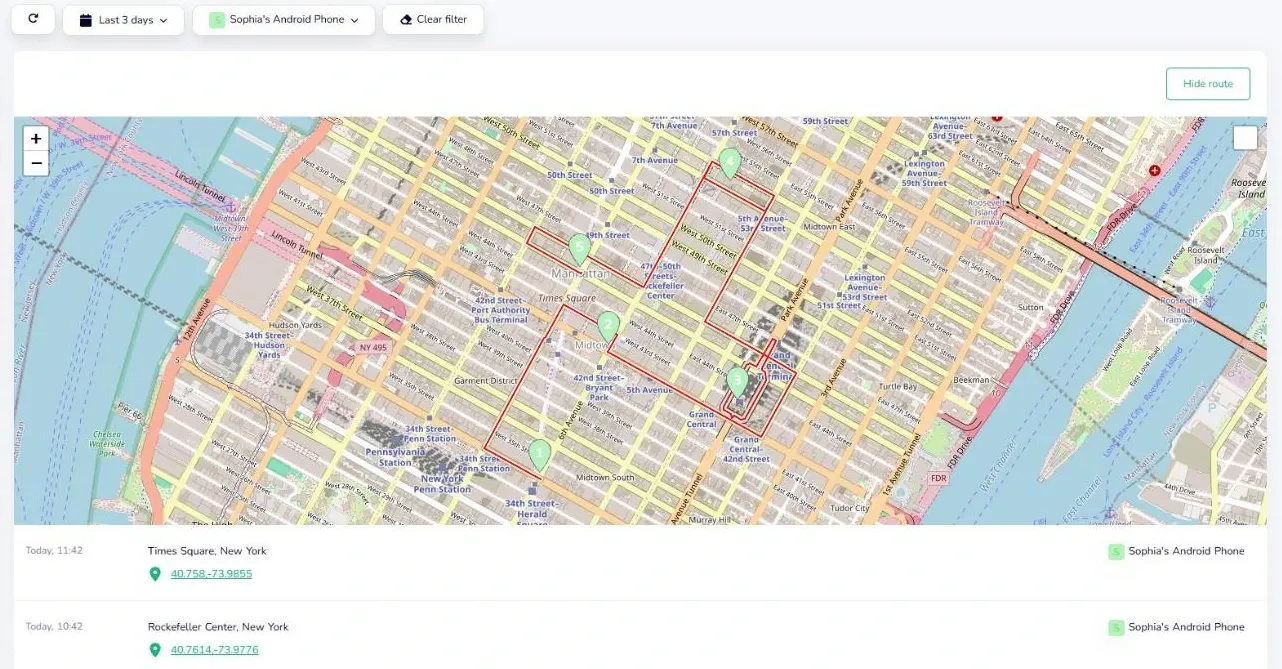The width and height of the screenshot is (1282, 669).
Task: Open coordinates link 40.758,-73.9855
Action: [x=211, y=574]
